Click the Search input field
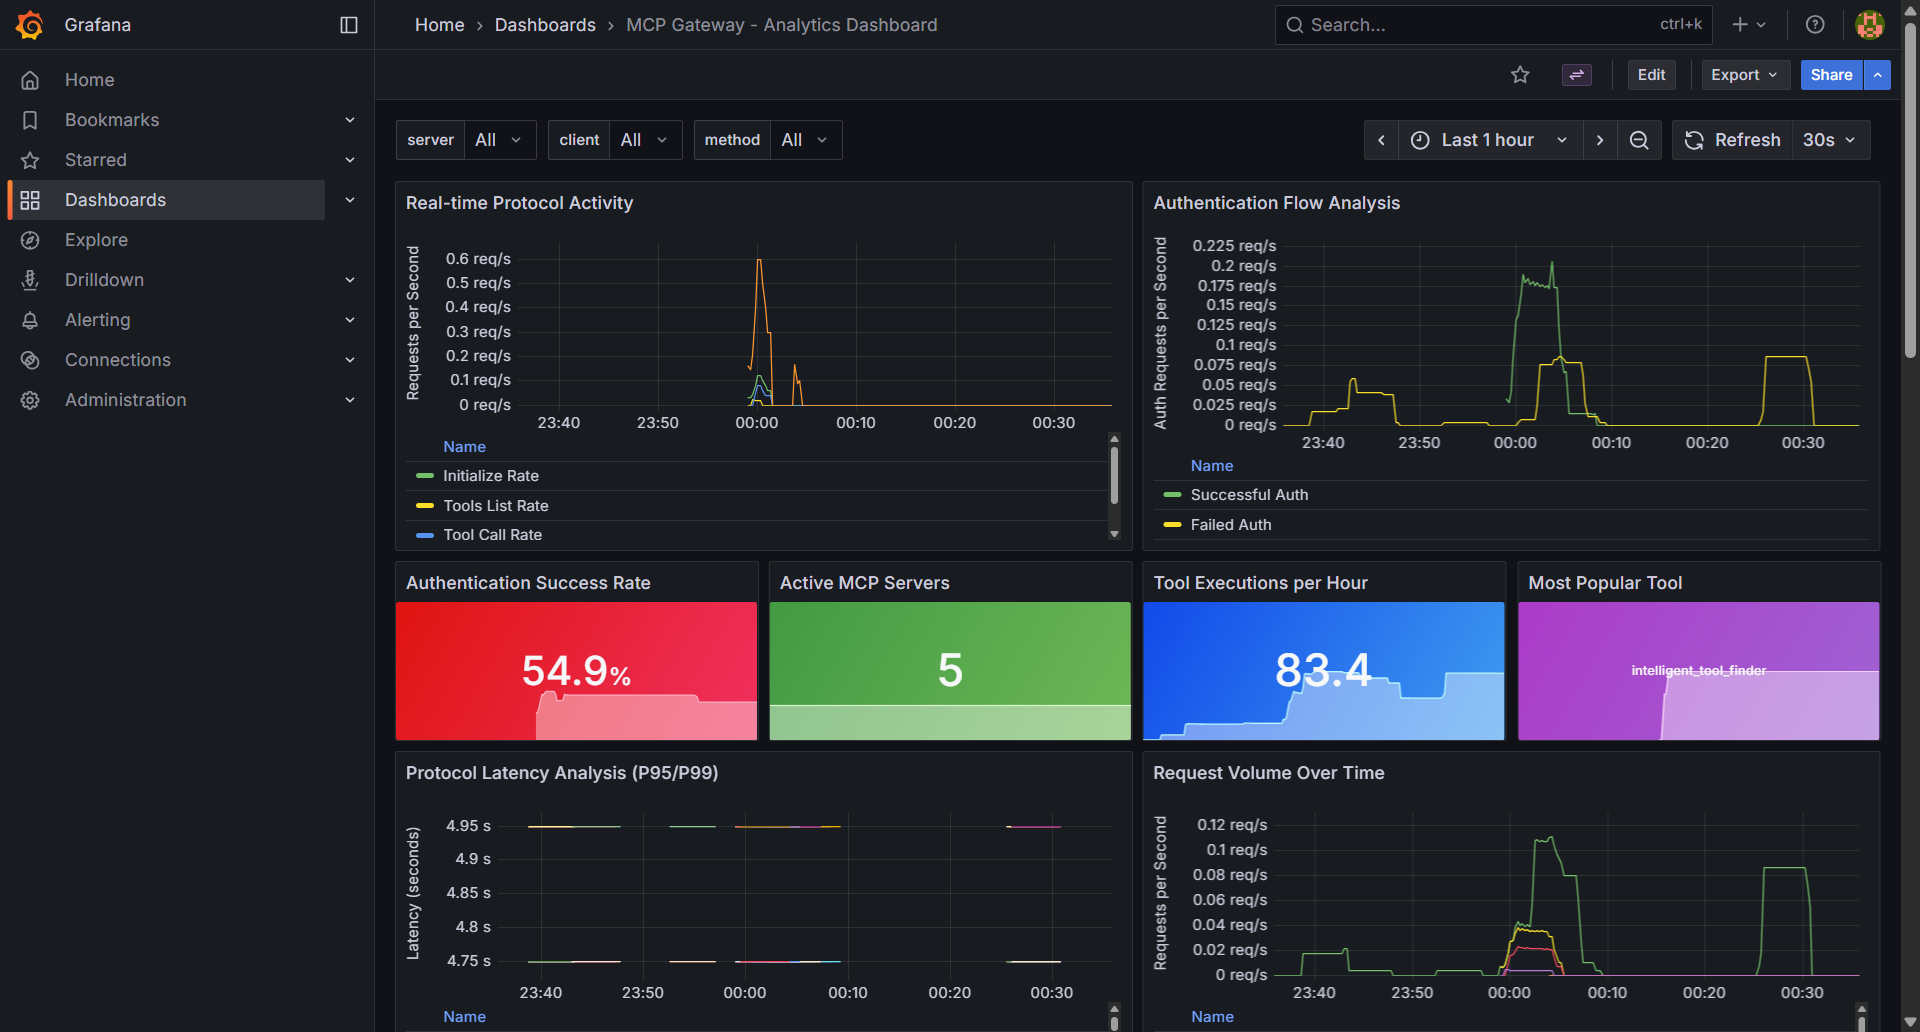1920x1032 pixels. click(1450, 24)
